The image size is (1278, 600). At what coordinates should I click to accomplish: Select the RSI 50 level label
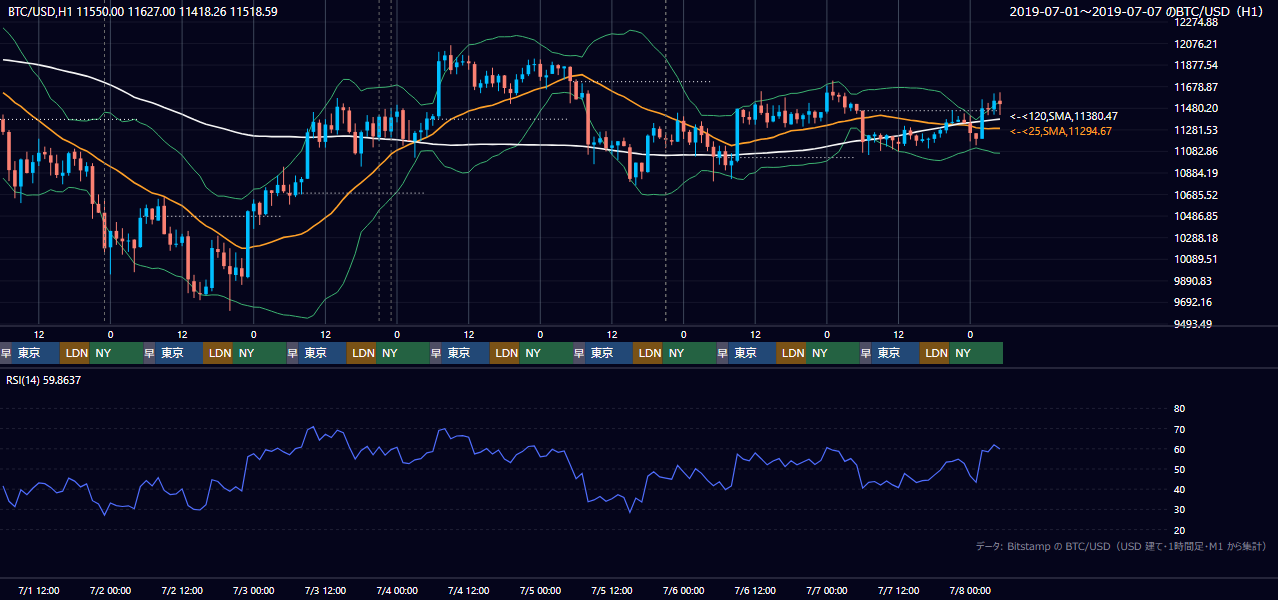[x=1179, y=469]
